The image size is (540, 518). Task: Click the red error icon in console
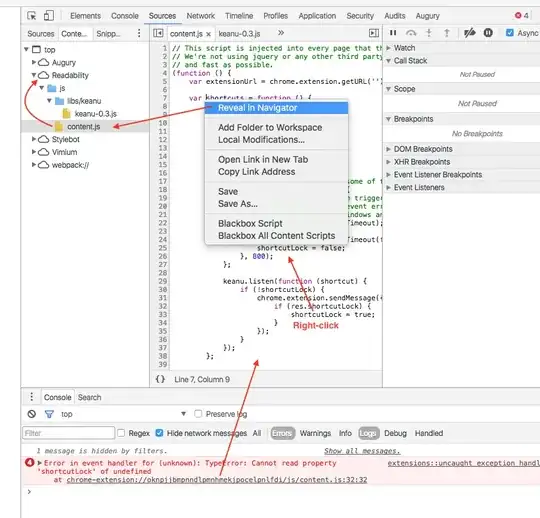pos(30,463)
